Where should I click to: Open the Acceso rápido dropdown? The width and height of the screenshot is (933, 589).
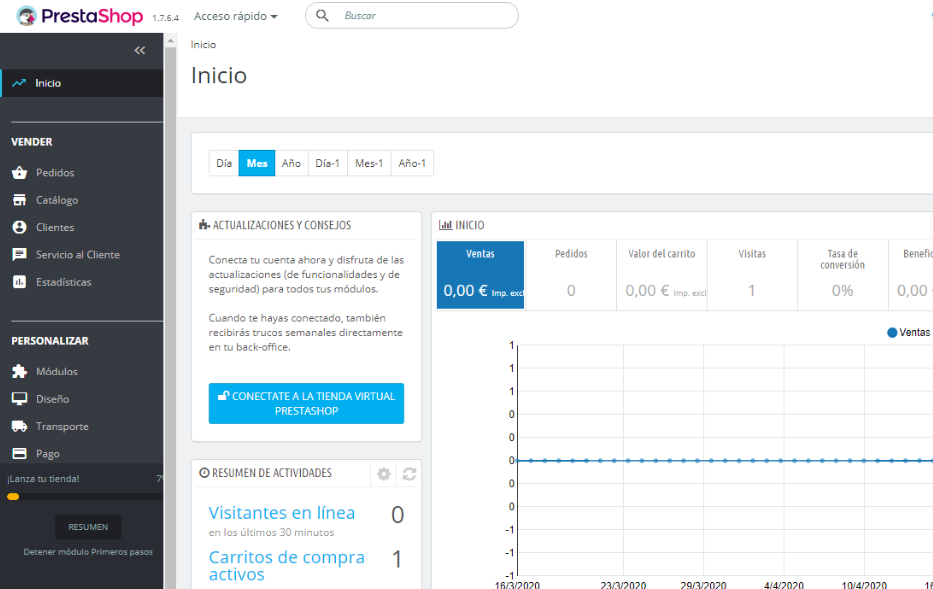[235, 16]
